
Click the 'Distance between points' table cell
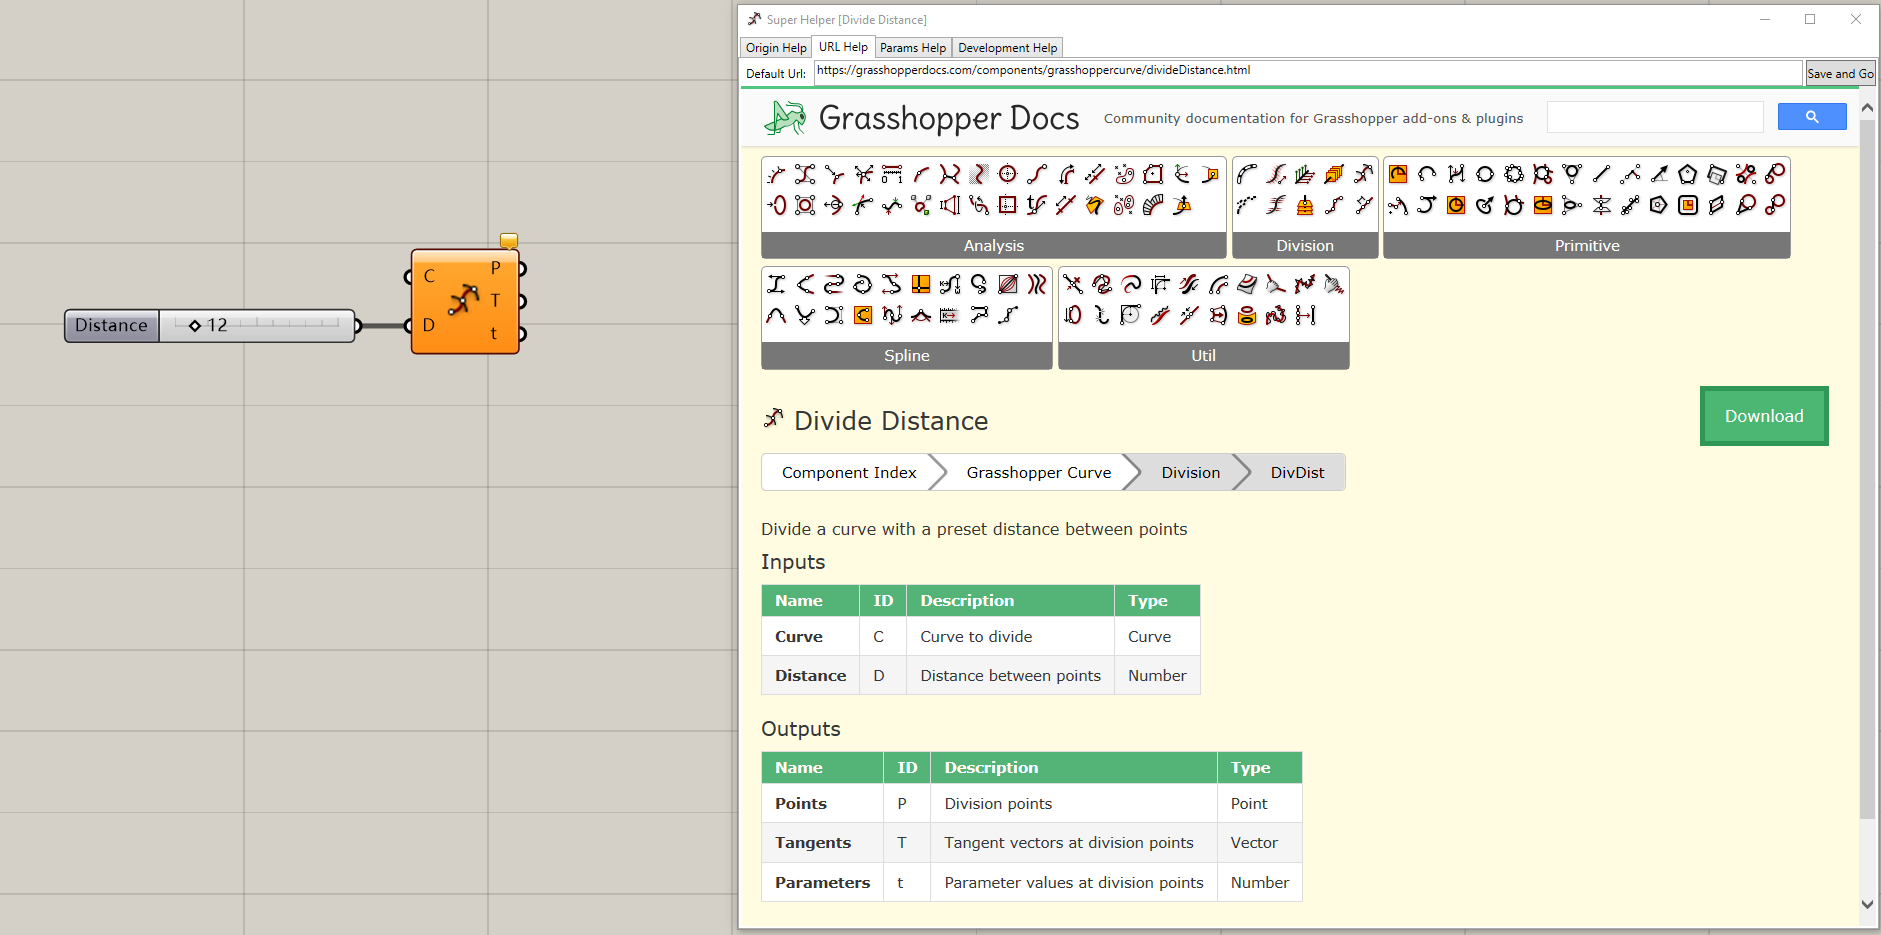pyautogui.click(x=1010, y=675)
